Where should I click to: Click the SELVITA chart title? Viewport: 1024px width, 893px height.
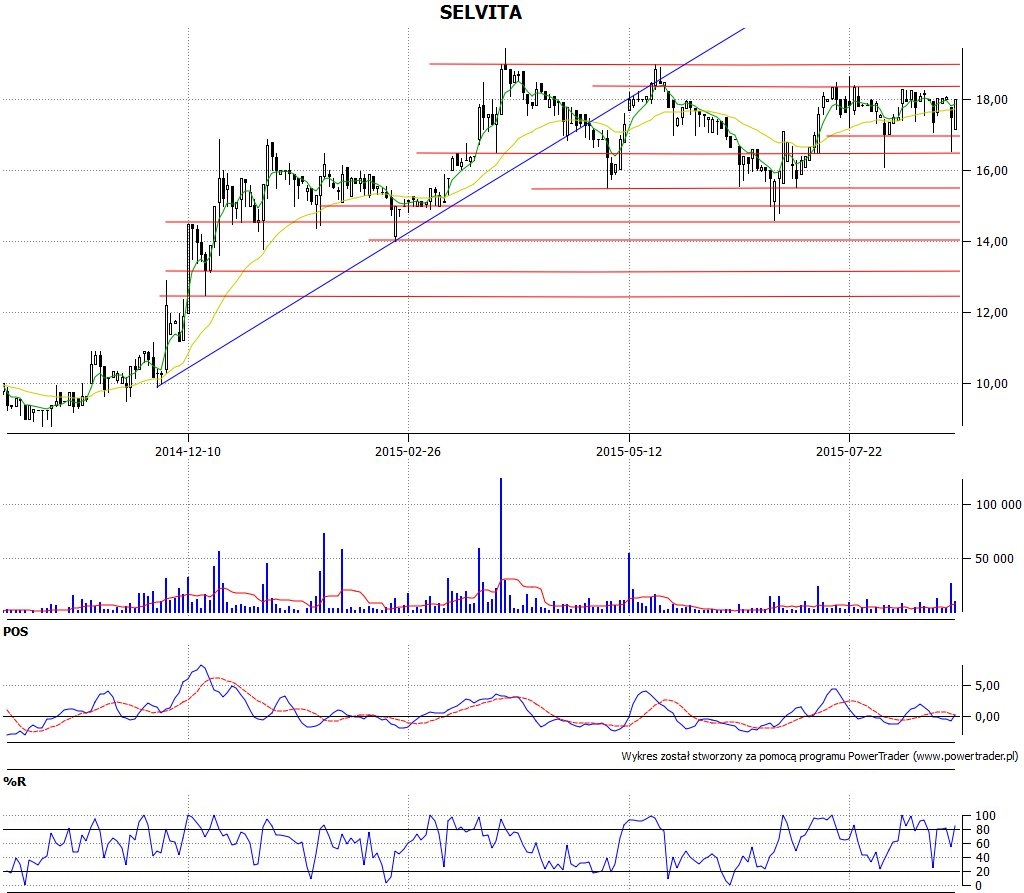click(x=481, y=12)
